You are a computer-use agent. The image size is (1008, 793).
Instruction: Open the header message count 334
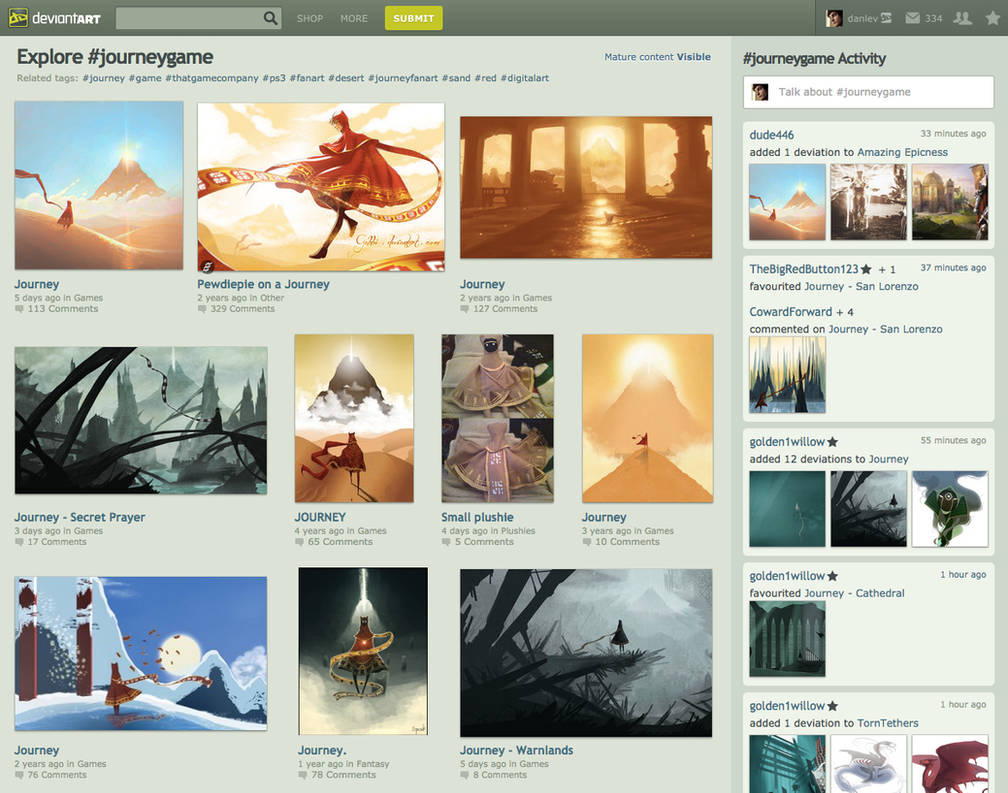coord(933,19)
